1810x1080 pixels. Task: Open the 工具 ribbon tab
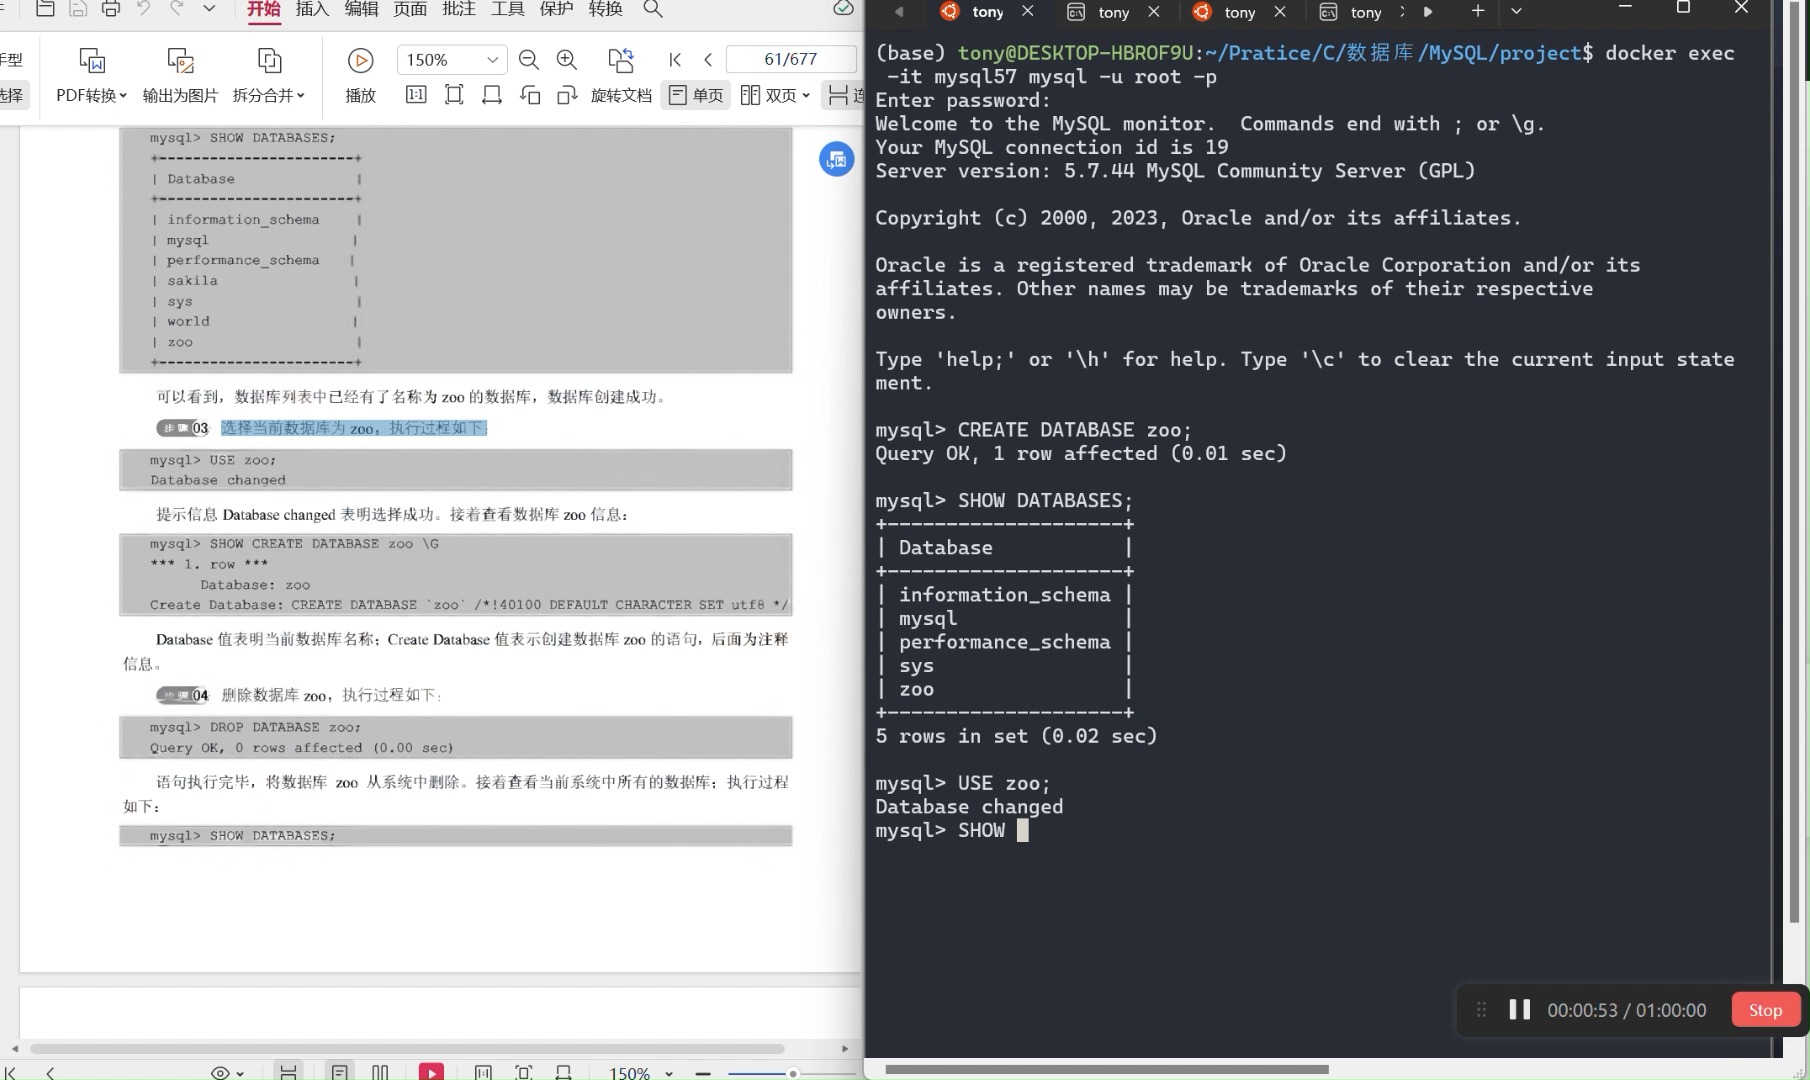click(508, 9)
